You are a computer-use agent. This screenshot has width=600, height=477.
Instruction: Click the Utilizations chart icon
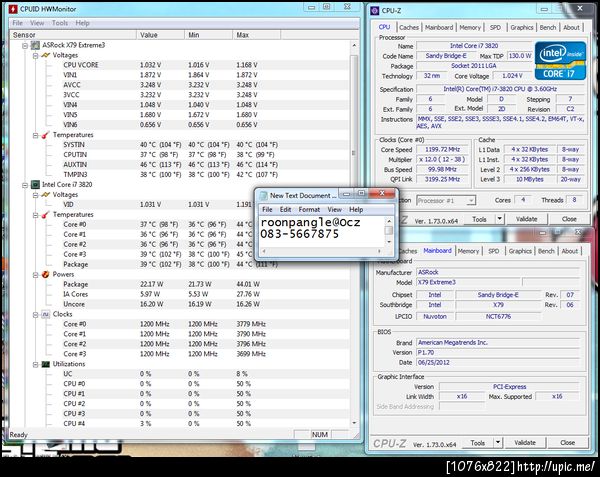pyautogui.click(x=45, y=364)
